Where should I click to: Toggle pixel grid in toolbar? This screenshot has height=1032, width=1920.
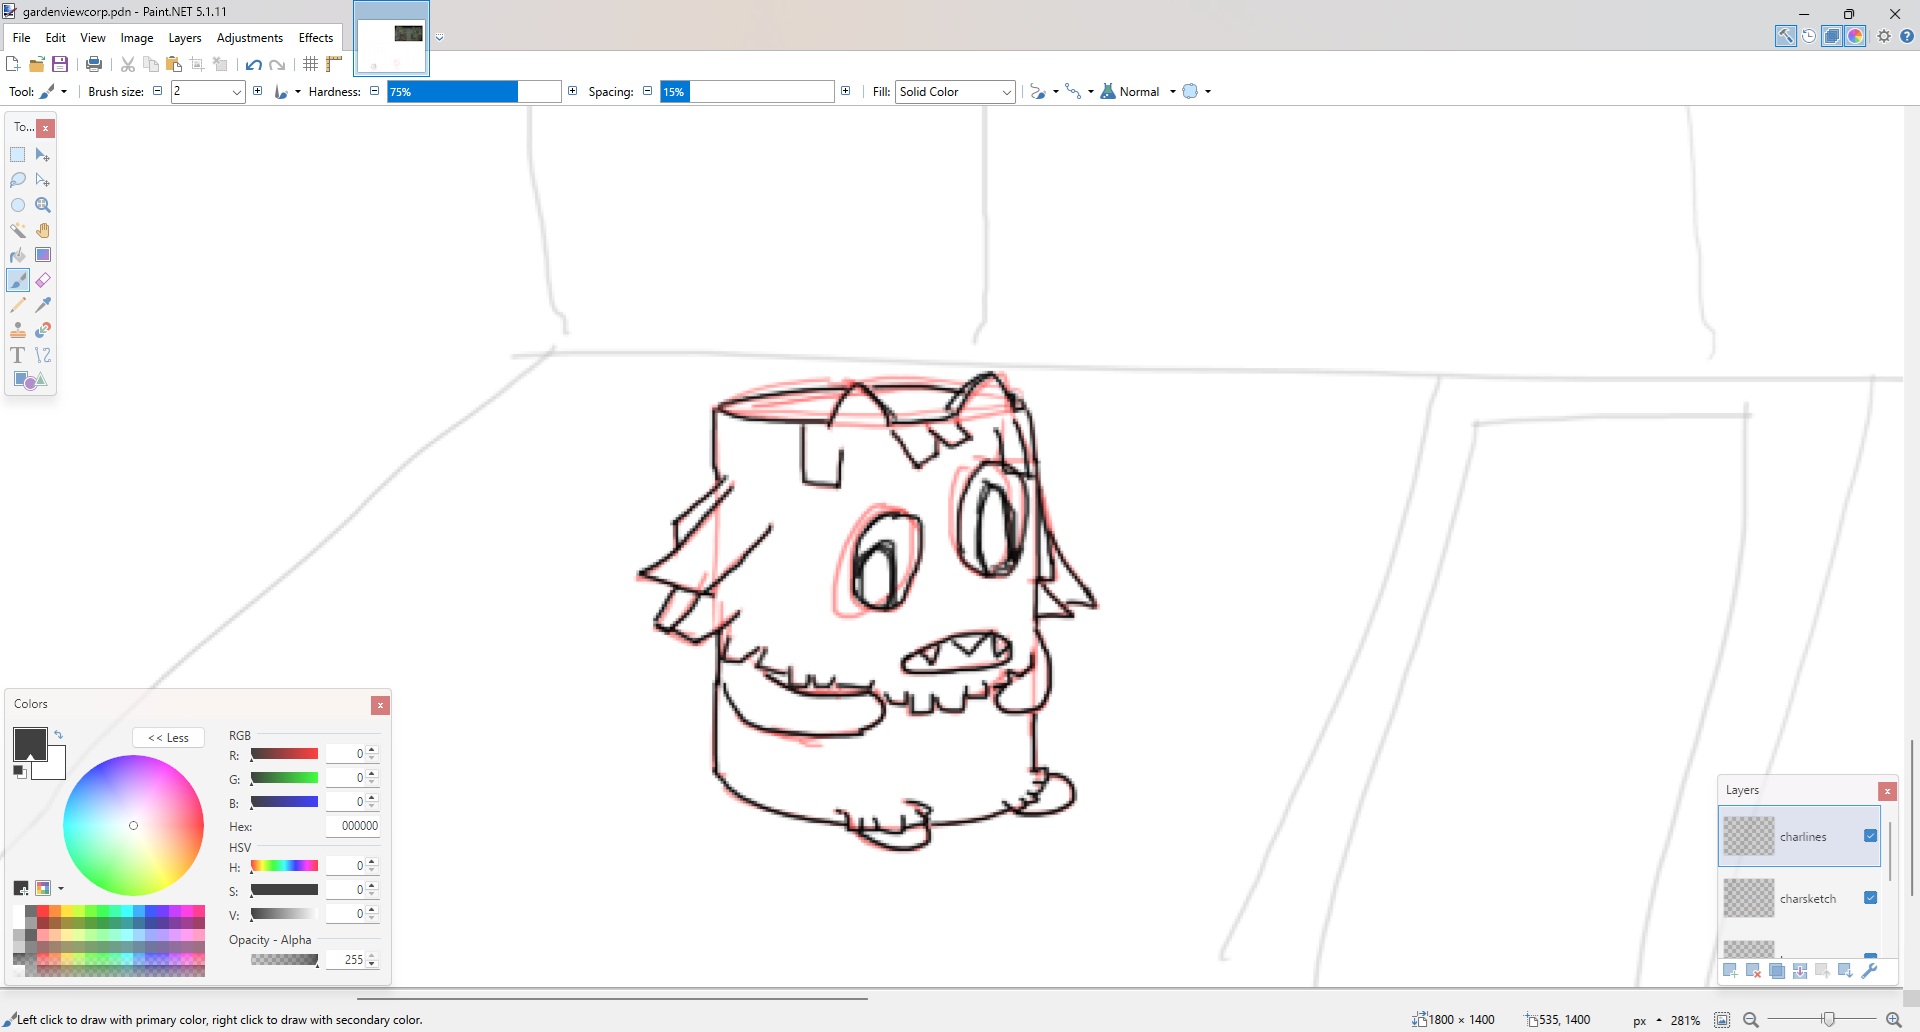click(311, 64)
